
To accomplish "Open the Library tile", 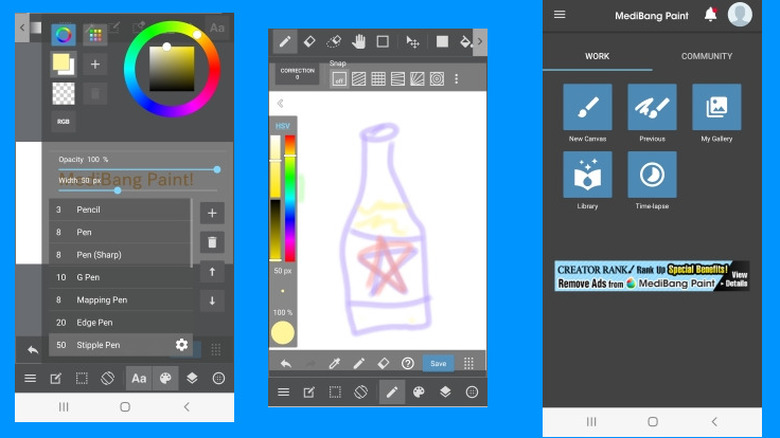I will point(587,175).
